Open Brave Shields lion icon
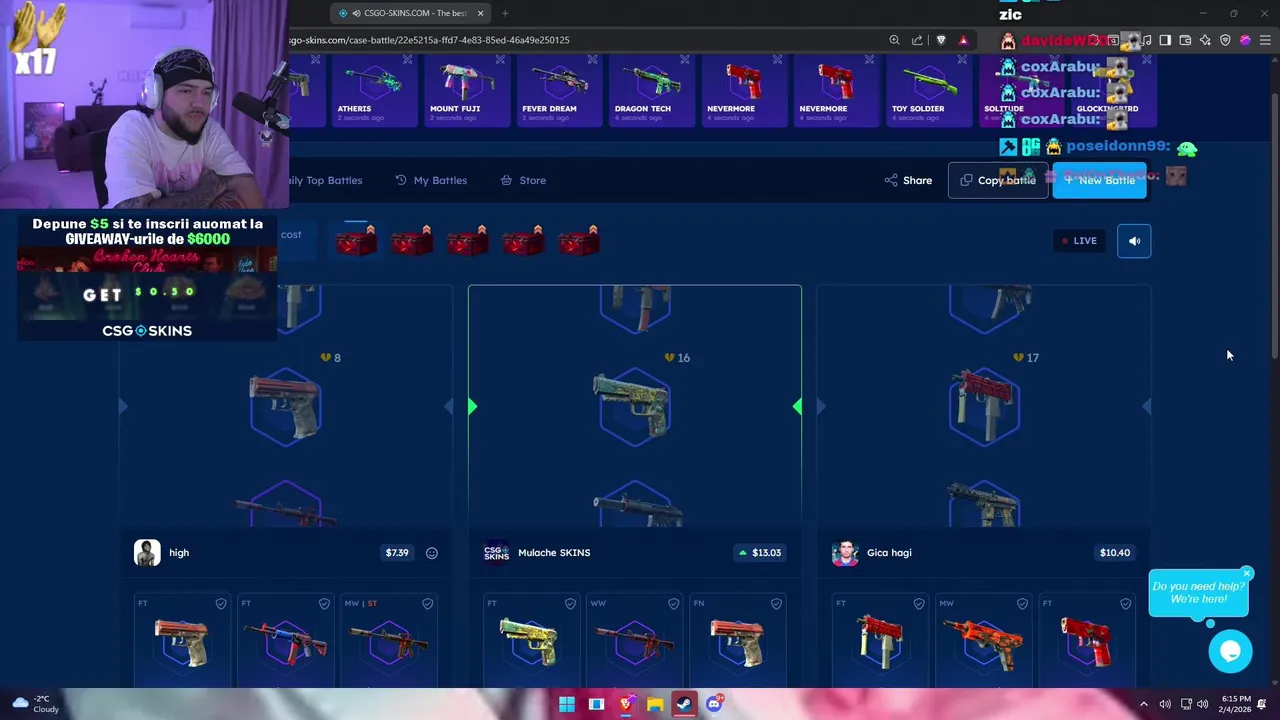1280x720 pixels. pos(941,40)
